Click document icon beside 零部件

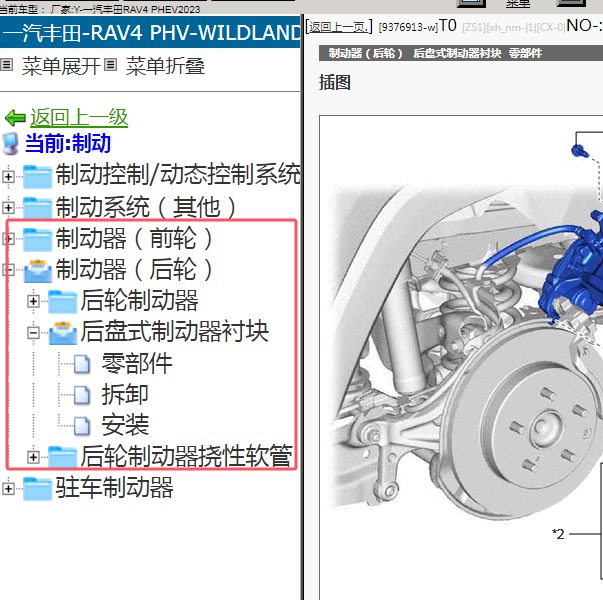pyautogui.click(x=82, y=364)
